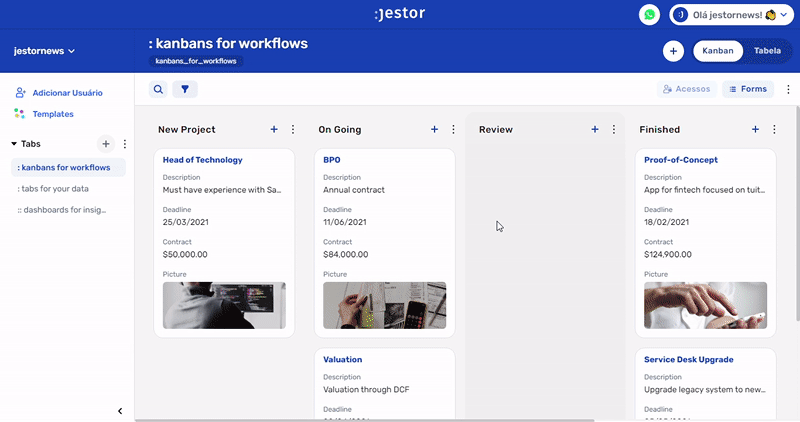Viewport: 800px width, 422px height.
Task: Add a card to the On Going column
Action: [x=434, y=130]
